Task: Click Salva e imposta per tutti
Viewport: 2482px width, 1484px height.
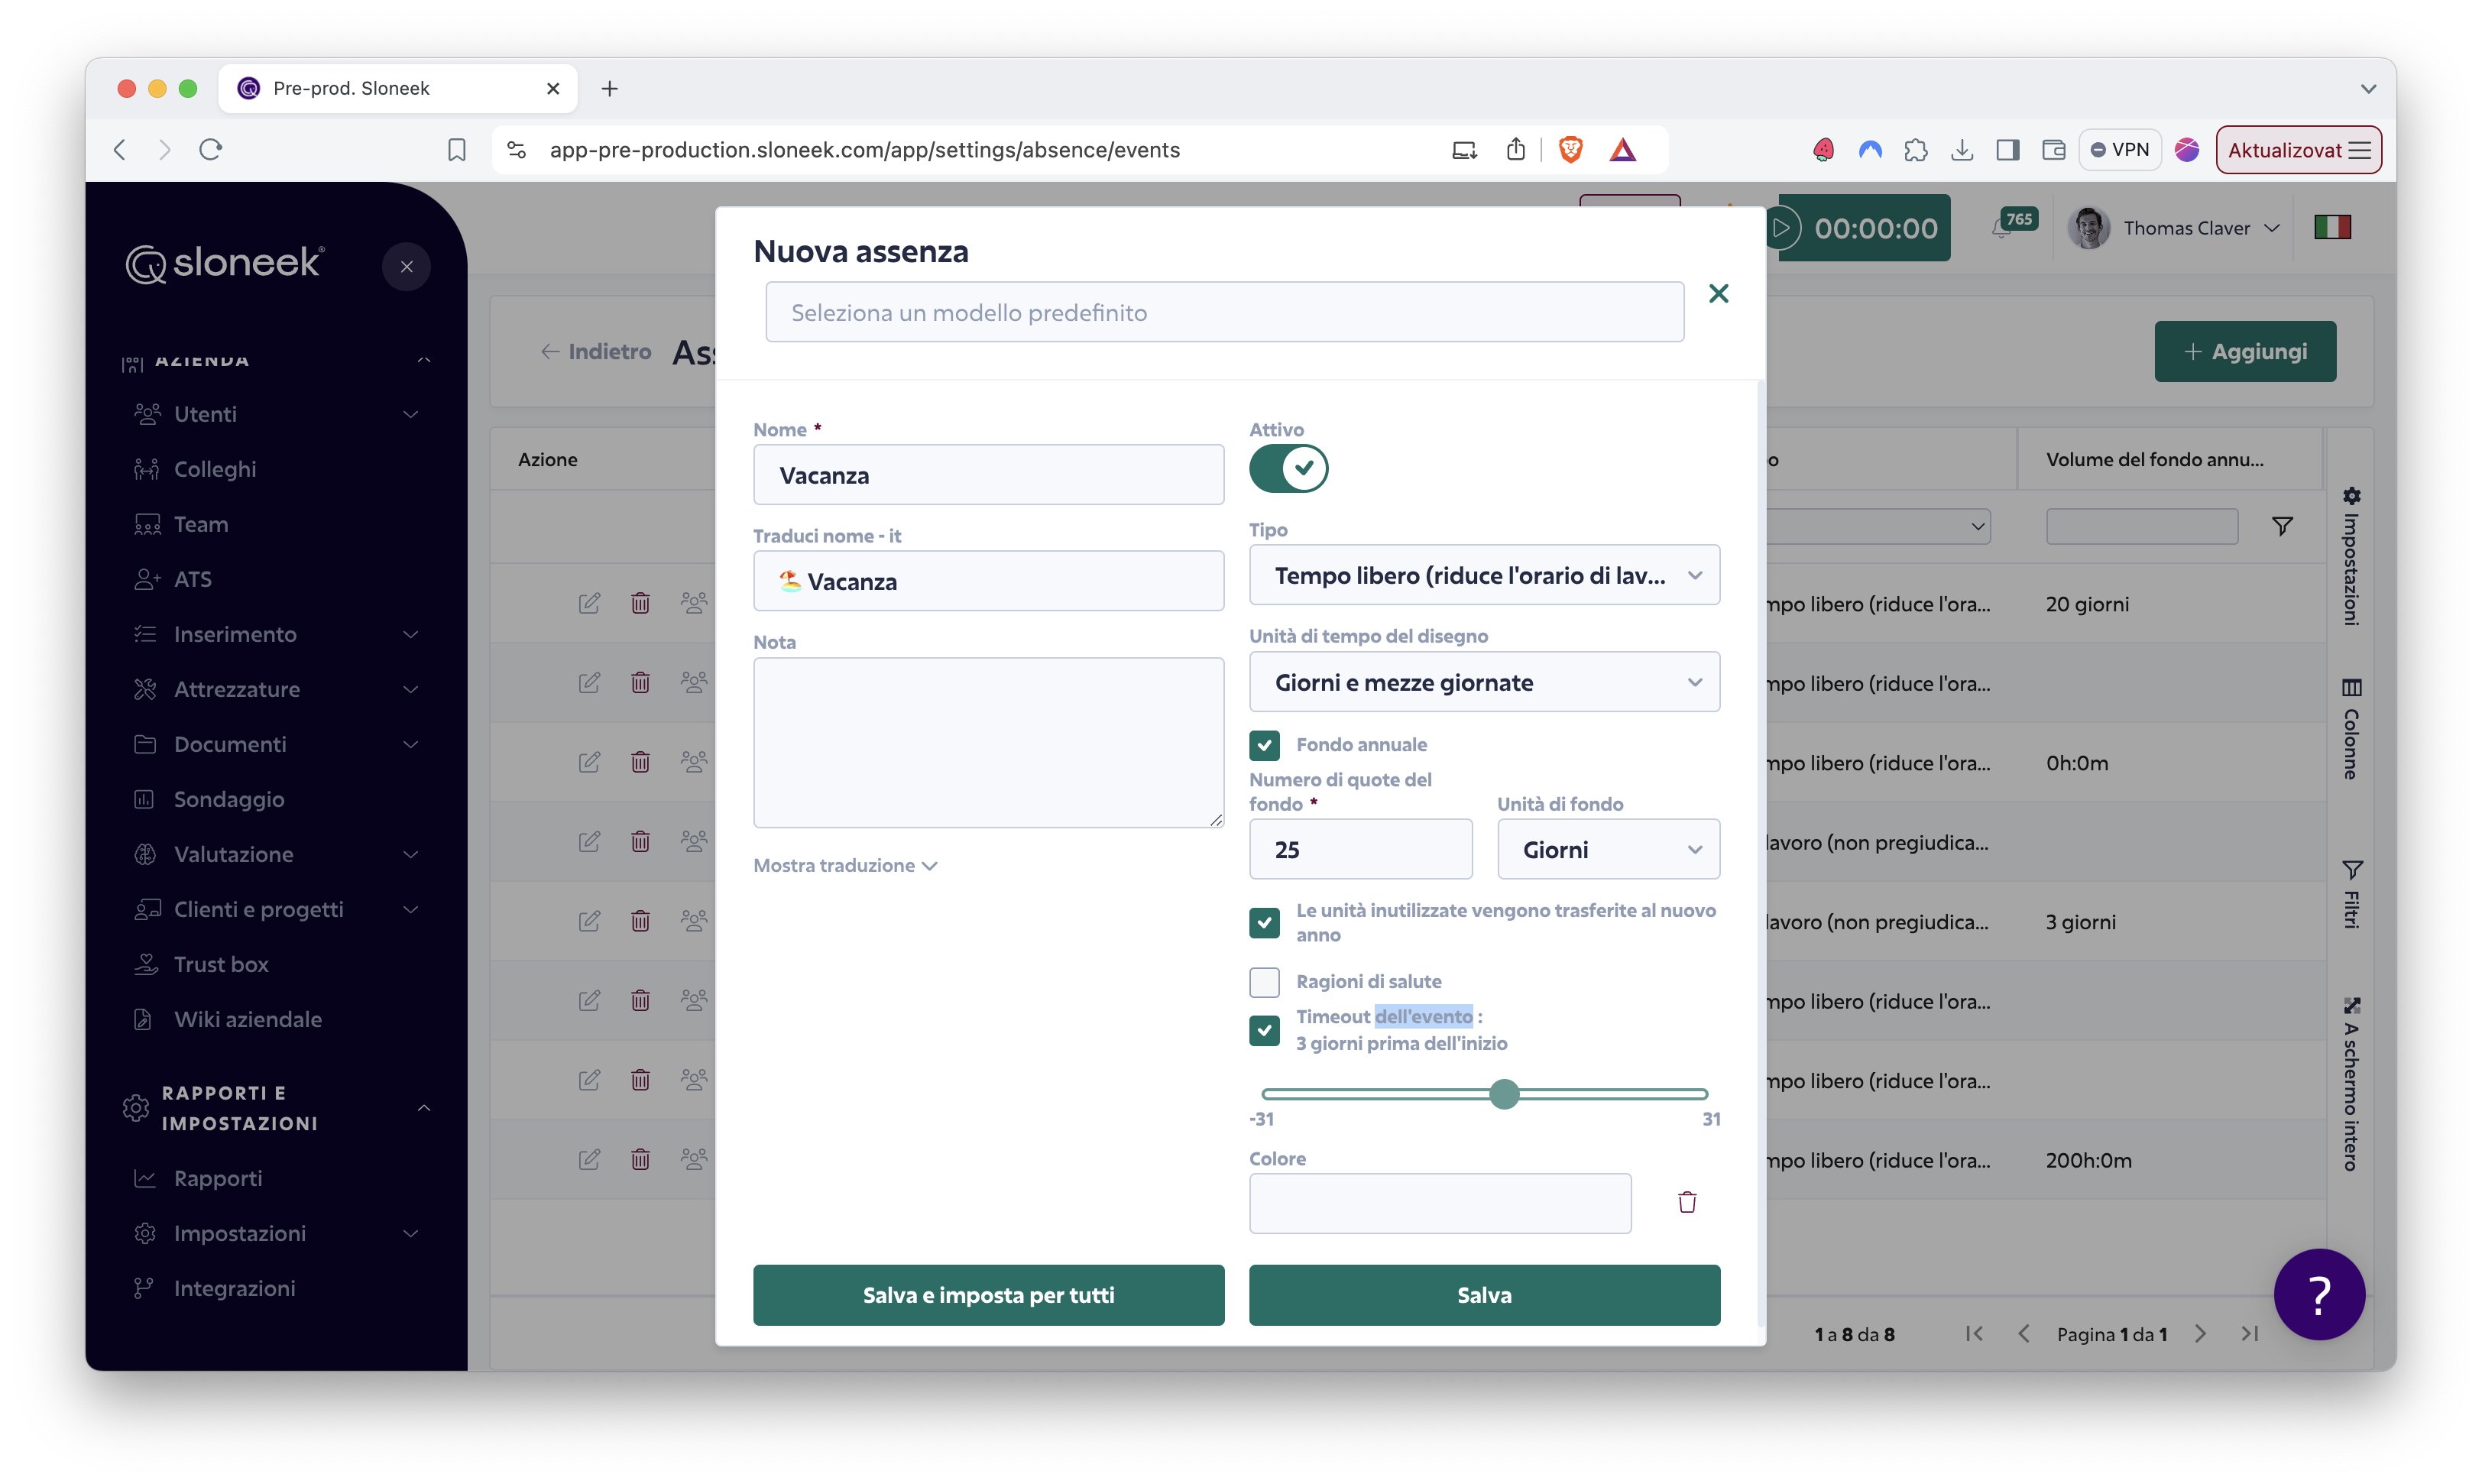Action: tap(988, 1295)
